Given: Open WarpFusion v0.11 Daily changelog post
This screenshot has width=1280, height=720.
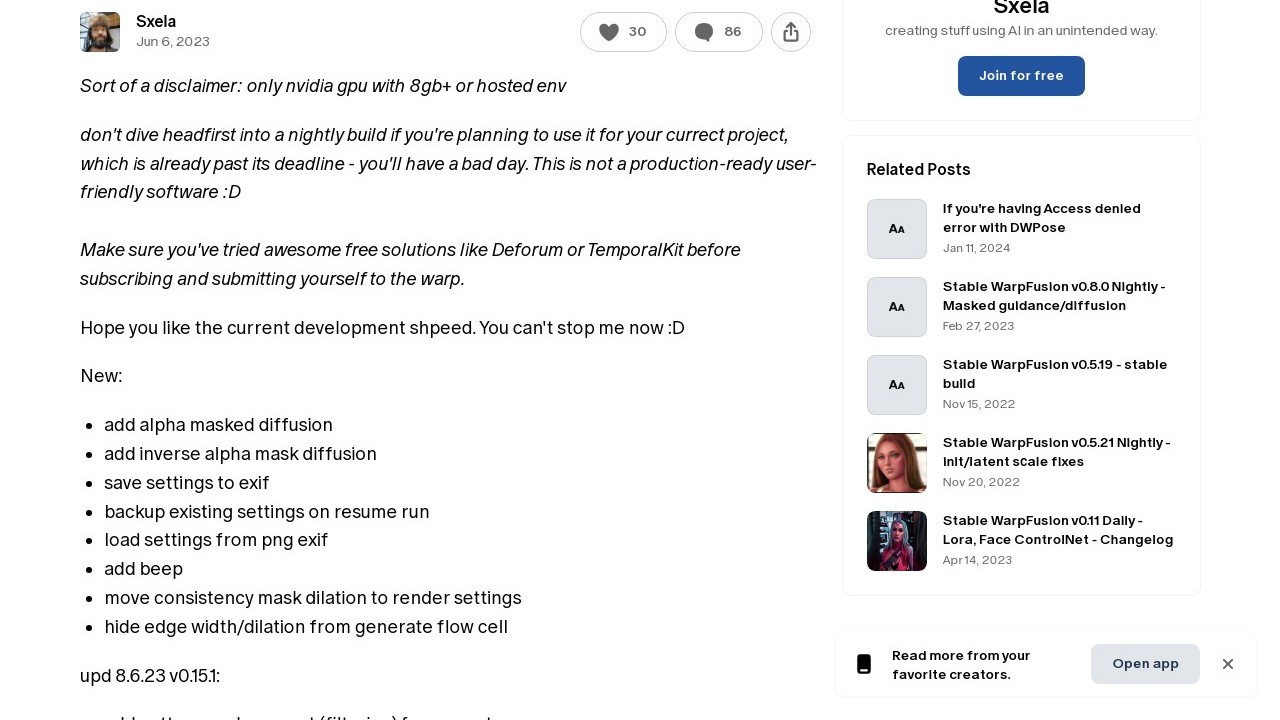Looking at the screenshot, I should point(1057,530).
